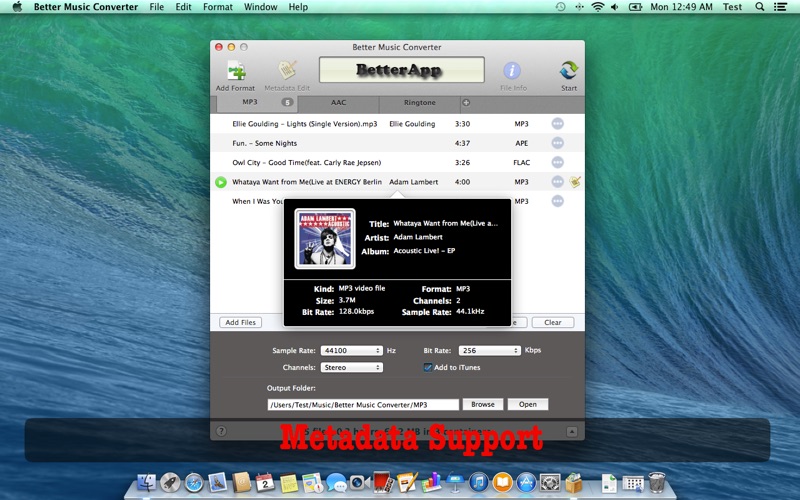Screen dimensions: 800x500
Task: Click the metadata edit icon in Adam Lambert row
Action: pos(575,182)
